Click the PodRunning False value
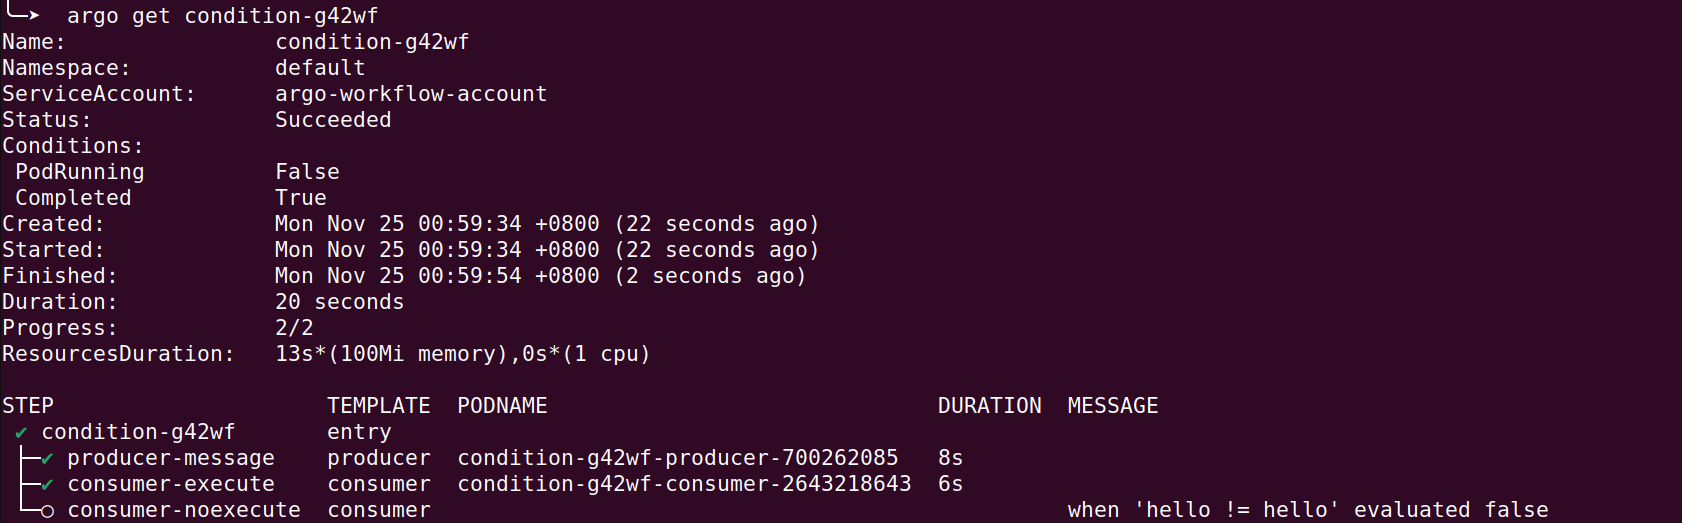The height and width of the screenshot is (523, 1682). [x=307, y=172]
